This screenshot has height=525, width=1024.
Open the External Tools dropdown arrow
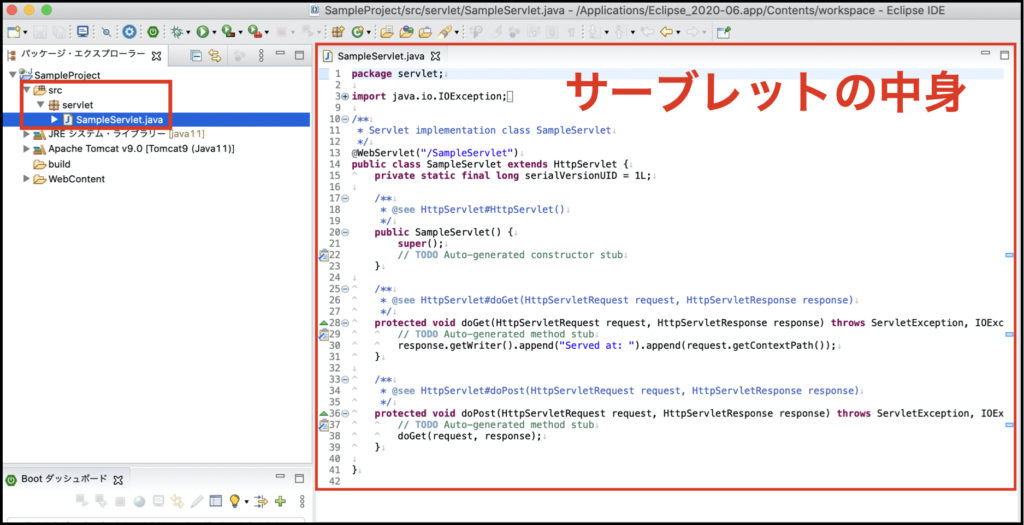click(x=266, y=32)
